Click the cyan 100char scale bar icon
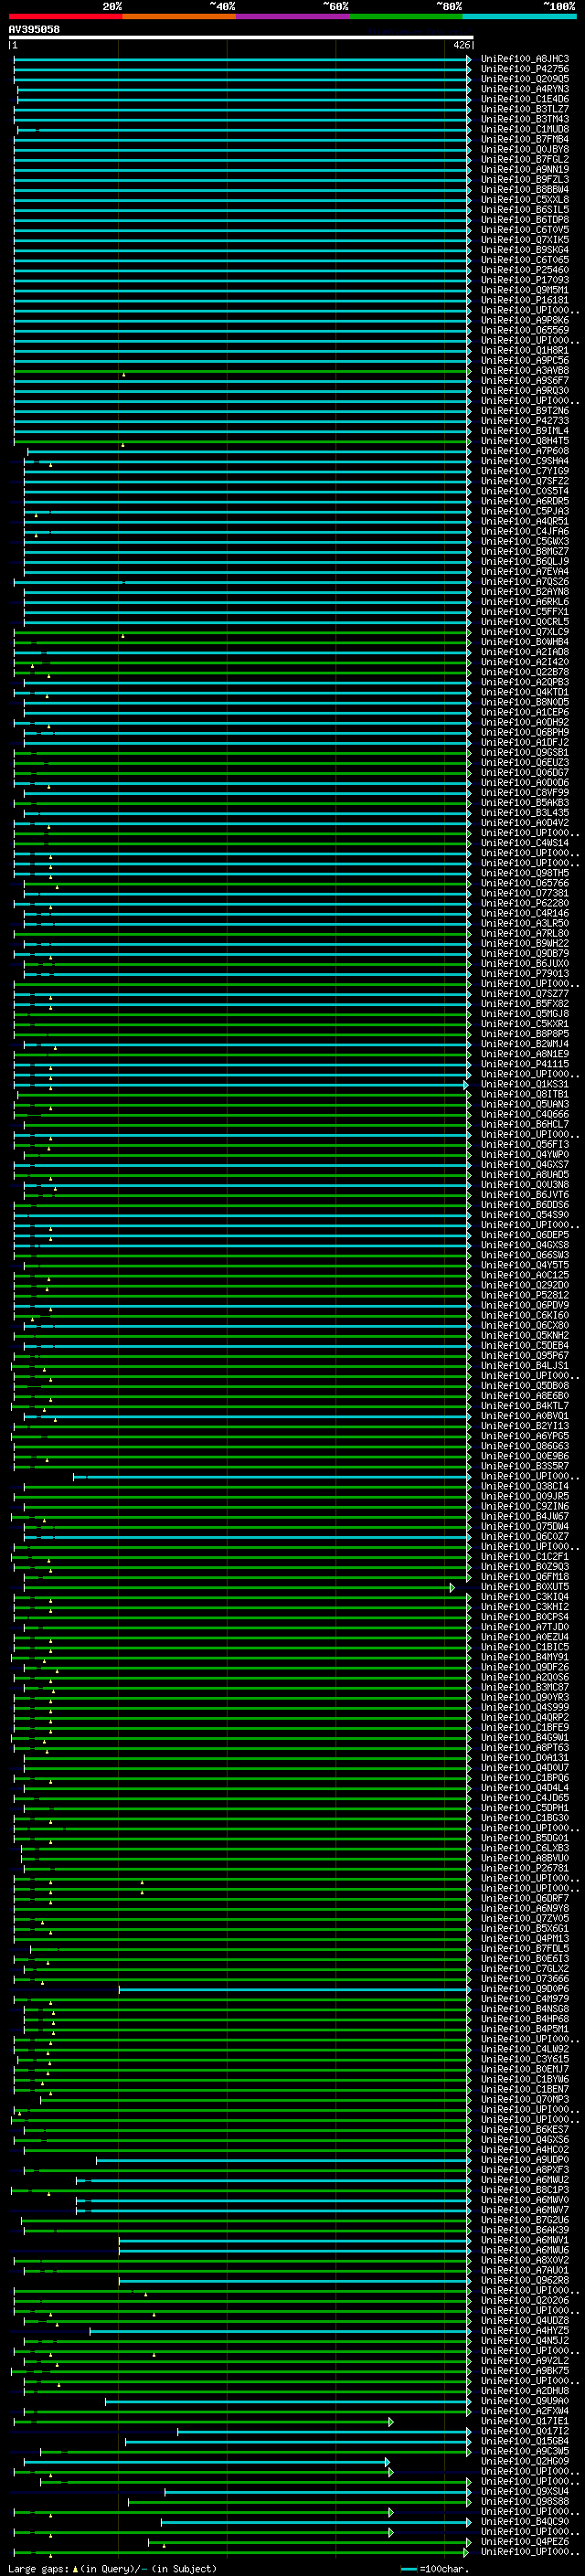The width and height of the screenshot is (585, 2576). click(408, 2568)
